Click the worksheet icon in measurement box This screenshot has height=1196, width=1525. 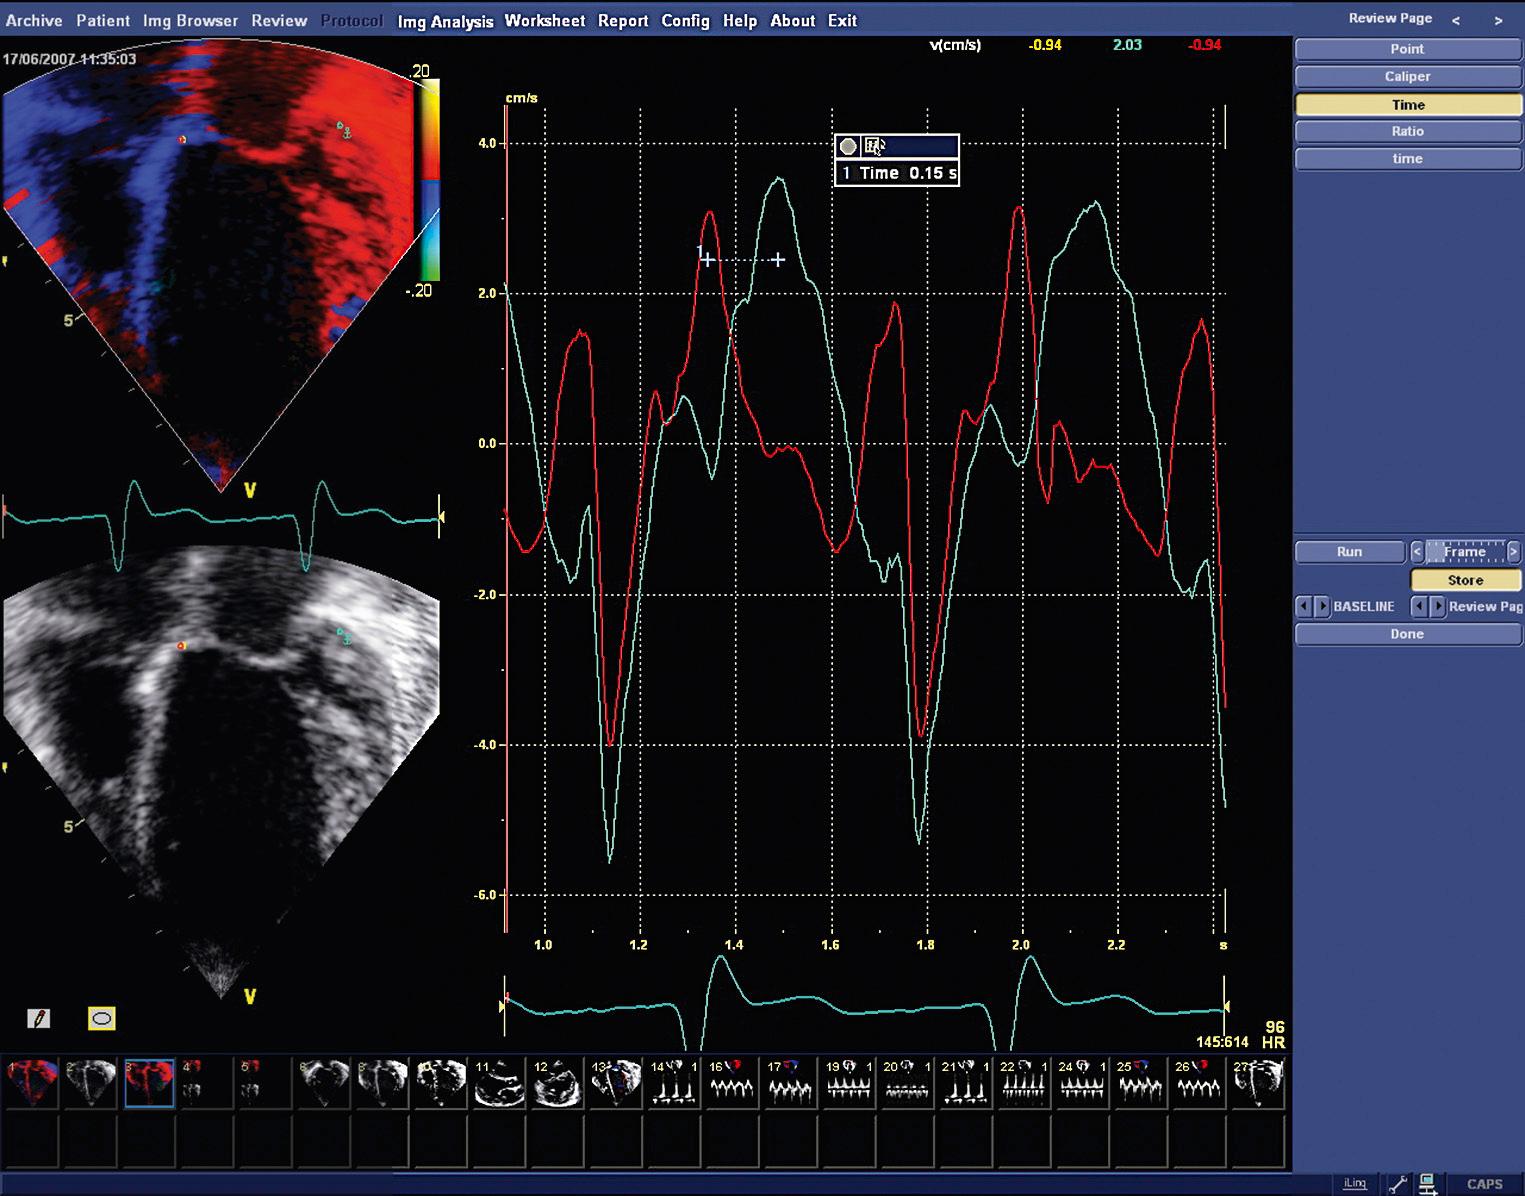(874, 146)
